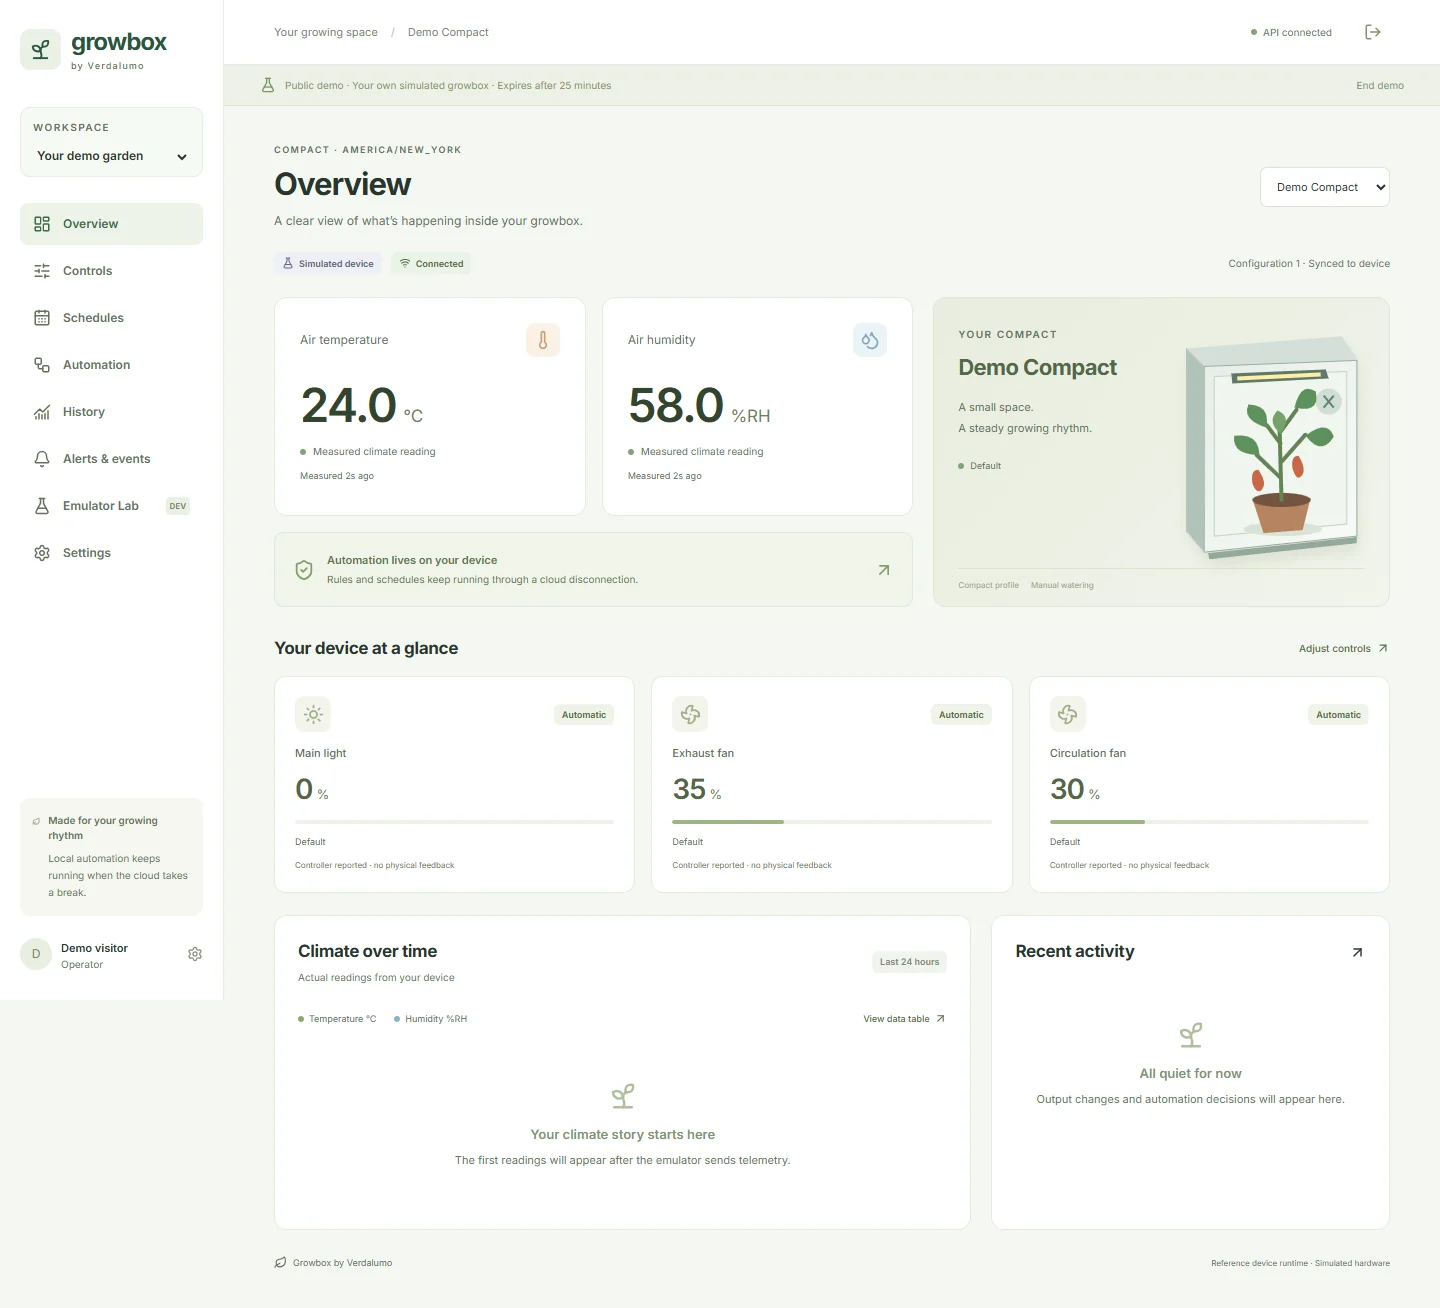The width and height of the screenshot is (1440, 1308).
Task: Open Schedules in the sidebar
Action: (x=111, y=318)
